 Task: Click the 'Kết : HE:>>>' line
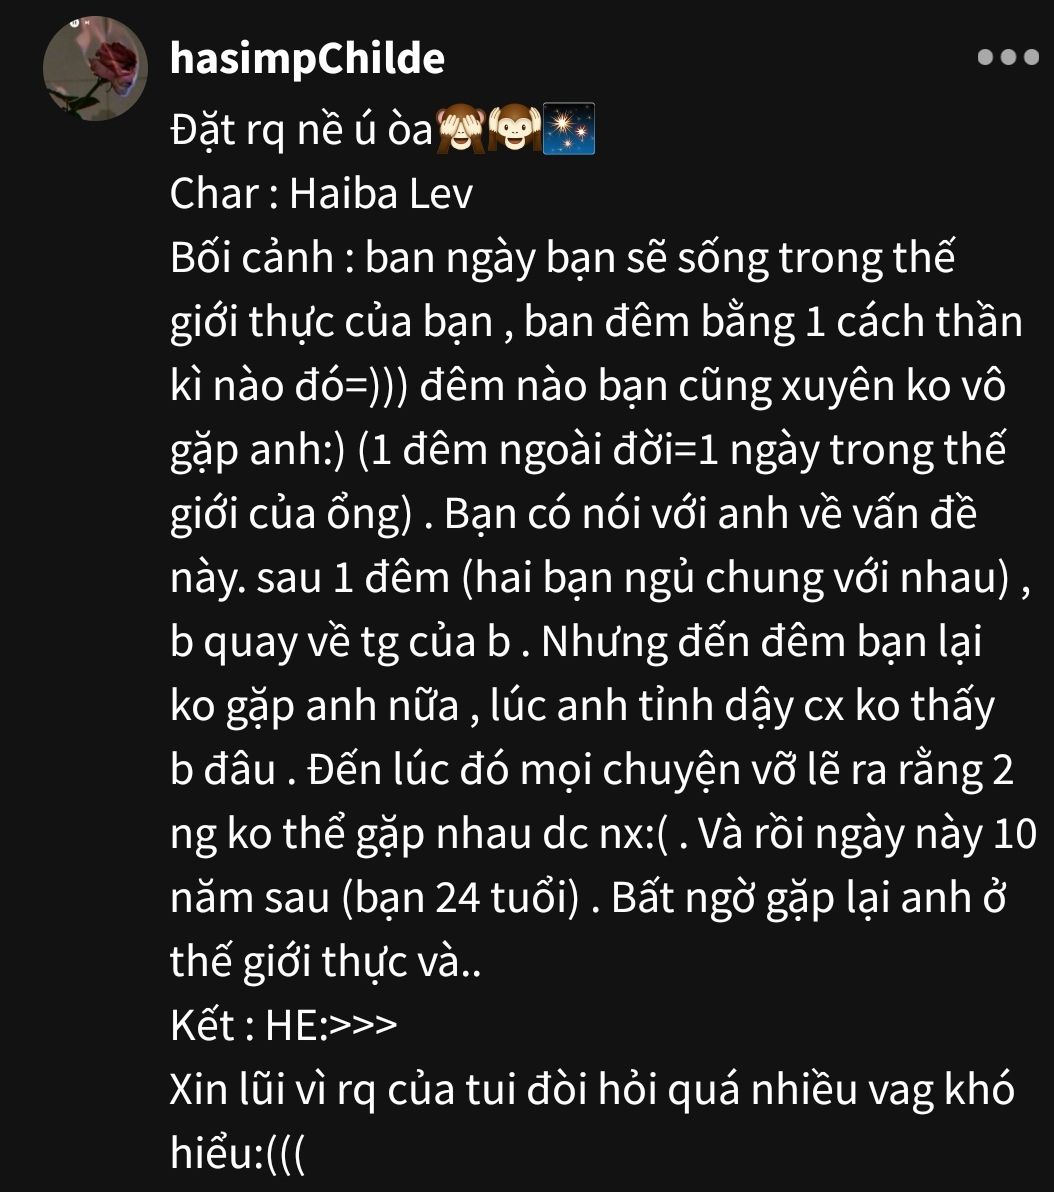coord(284,1025)
